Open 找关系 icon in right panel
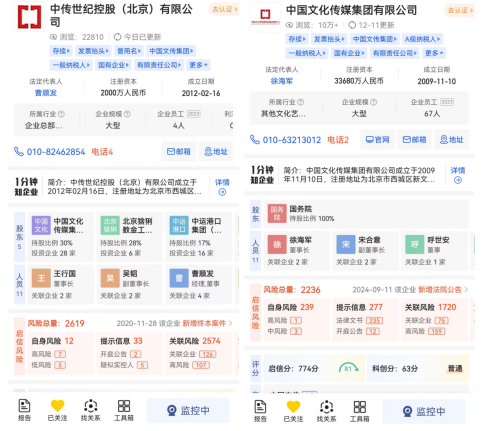The height and width of the screenshot is (431, 492). click(326, 411)
